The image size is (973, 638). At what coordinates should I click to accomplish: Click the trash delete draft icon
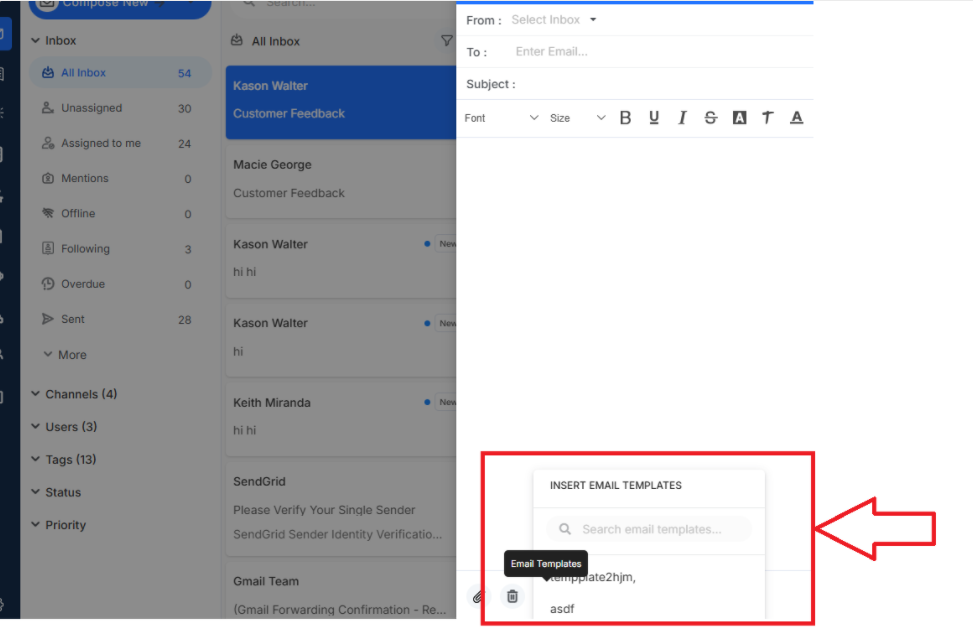coord(512,596)
